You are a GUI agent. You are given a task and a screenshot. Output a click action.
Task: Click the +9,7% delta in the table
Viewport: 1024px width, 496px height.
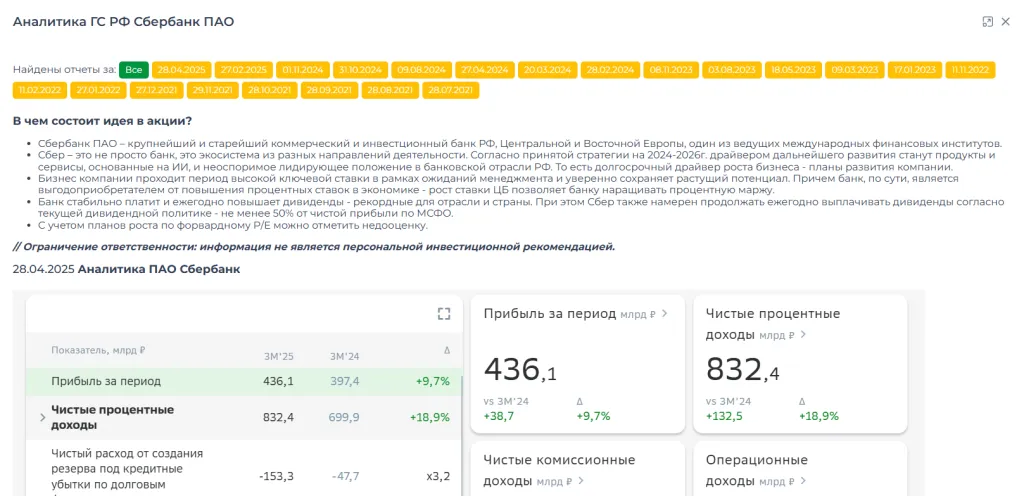click(433, 381)
